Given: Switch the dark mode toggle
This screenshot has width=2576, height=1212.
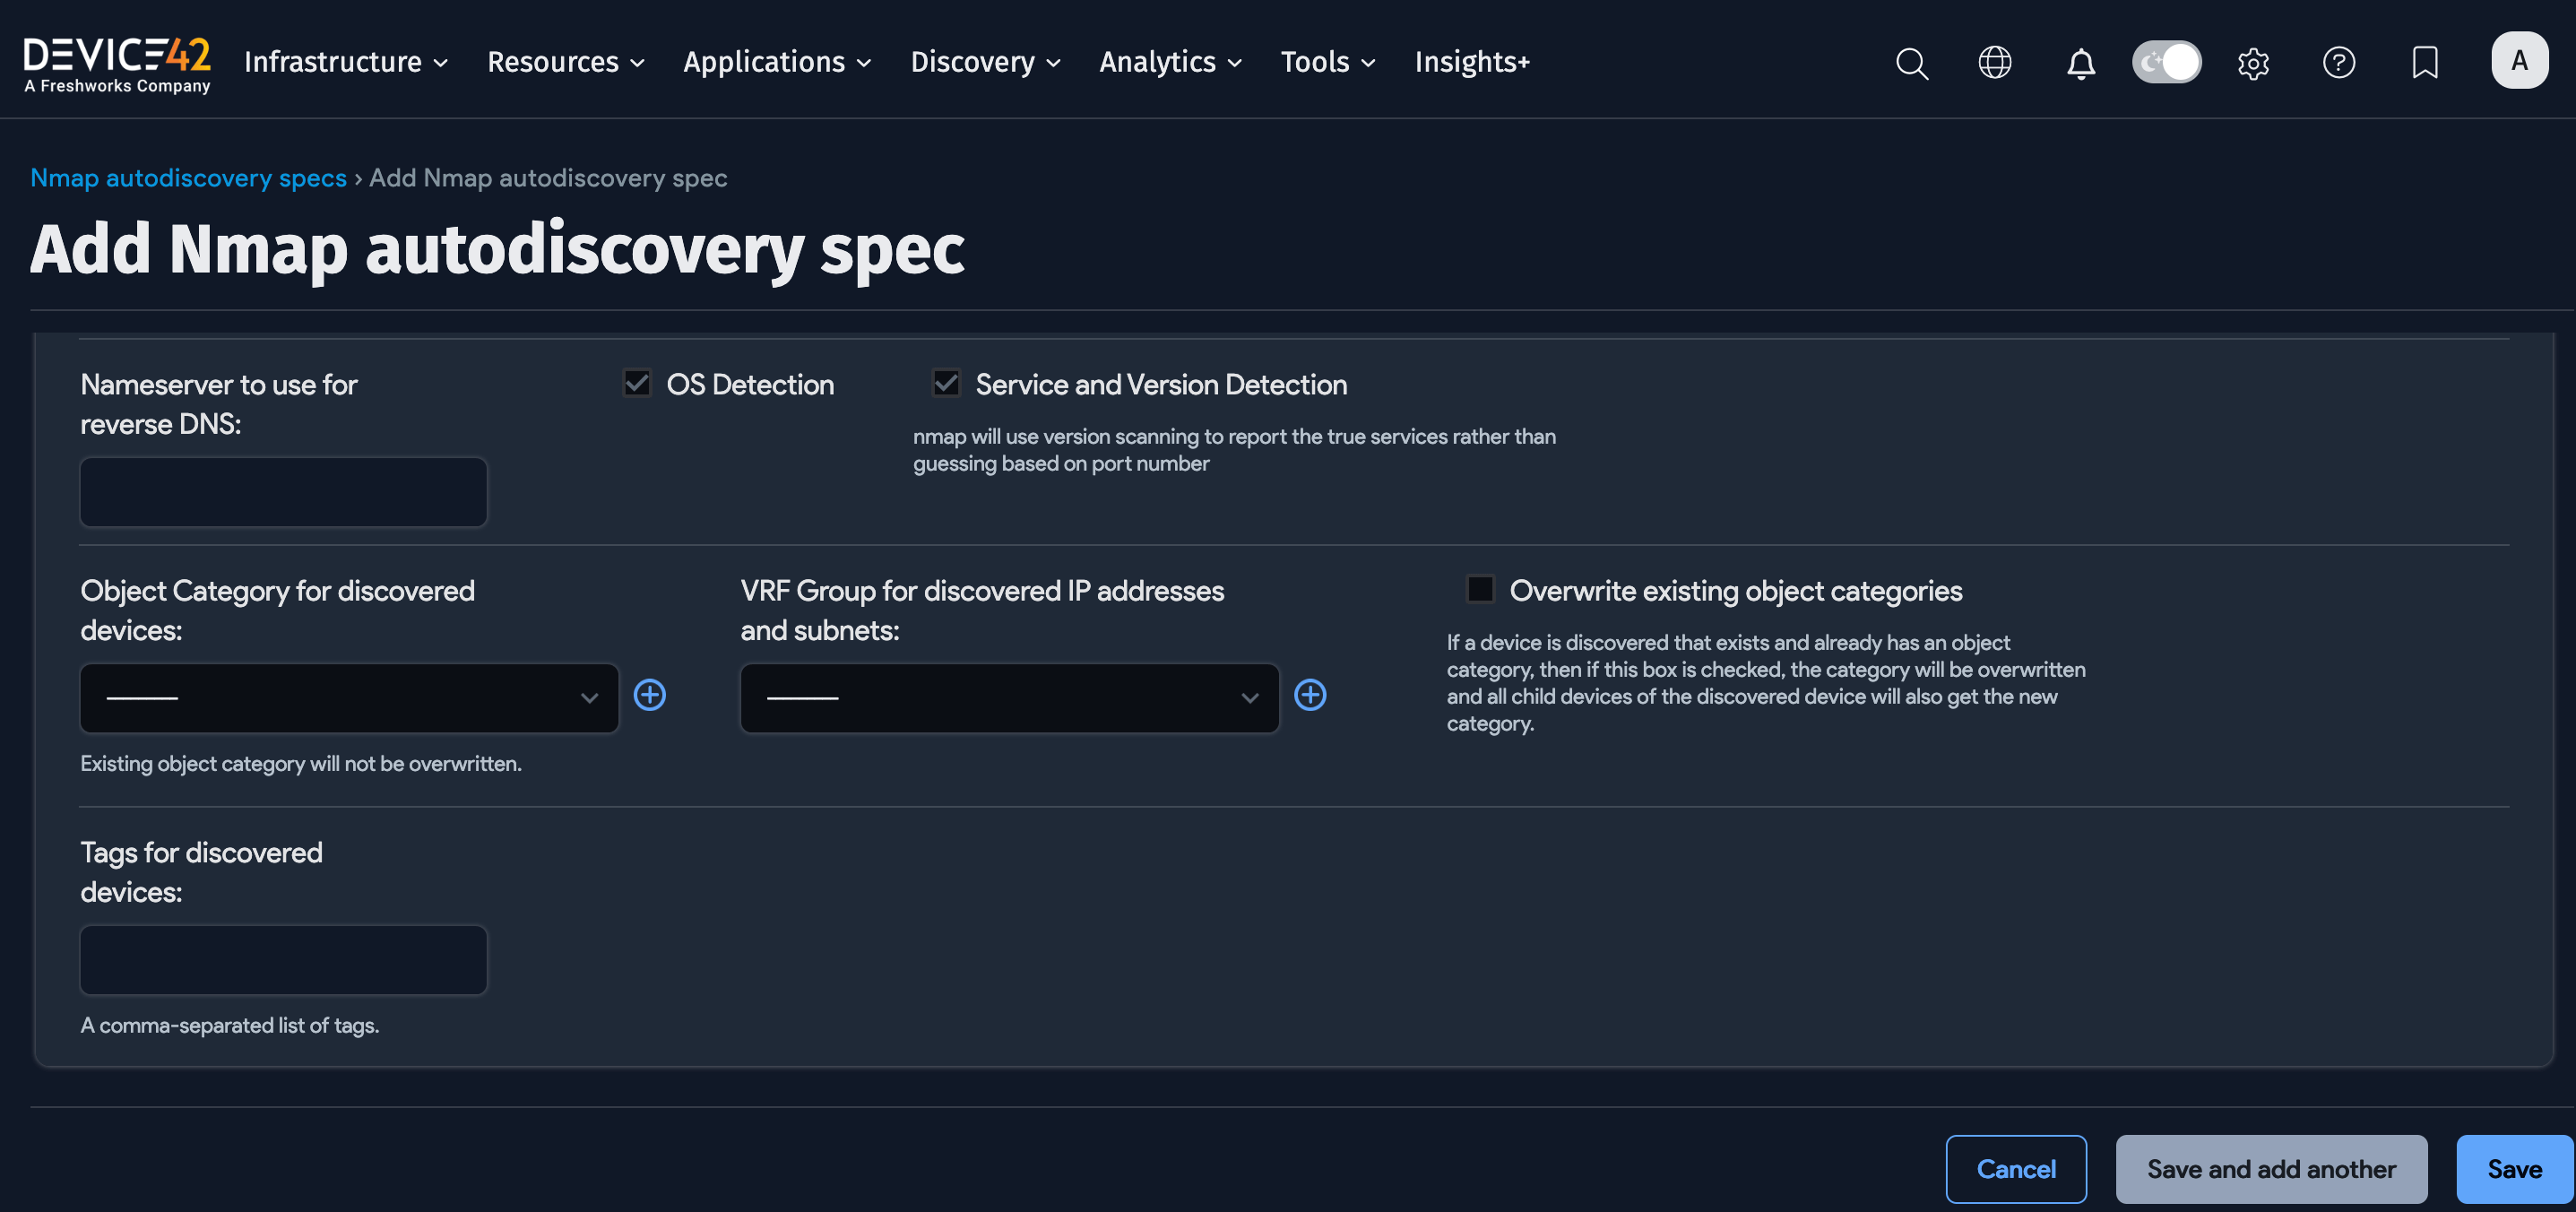Looking at the screenshot, I should (2166, 61).
